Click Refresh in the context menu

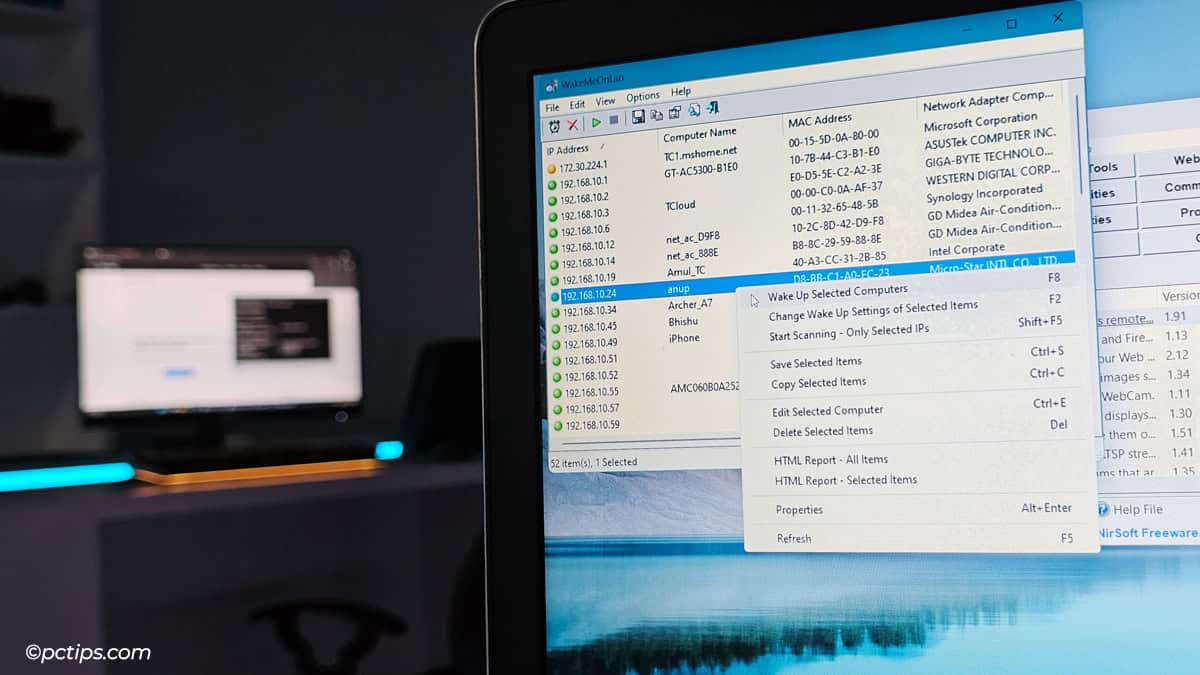pos(795,538)
